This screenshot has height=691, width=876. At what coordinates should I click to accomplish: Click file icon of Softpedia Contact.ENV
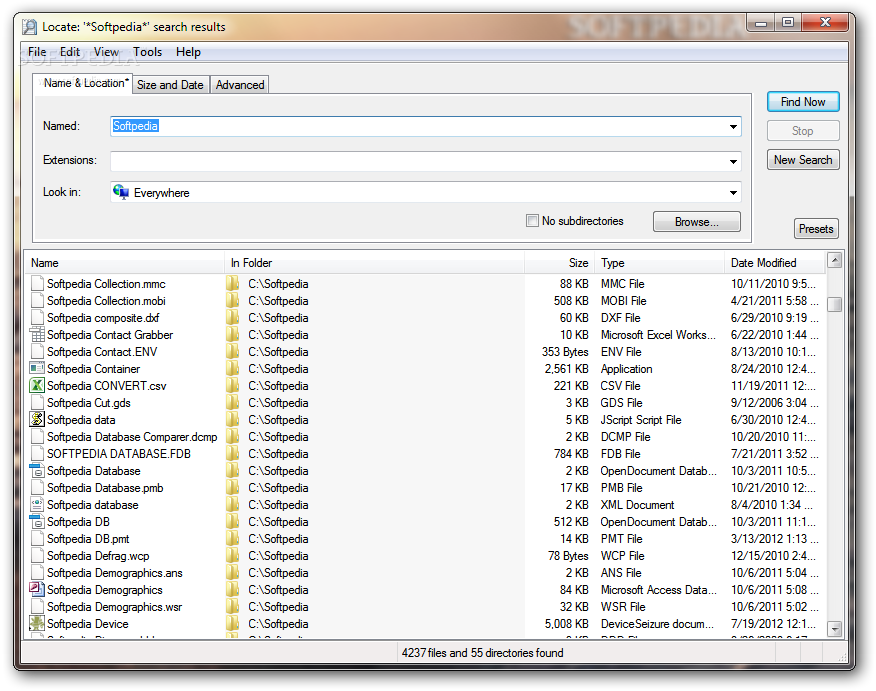[x=37, y=351]
